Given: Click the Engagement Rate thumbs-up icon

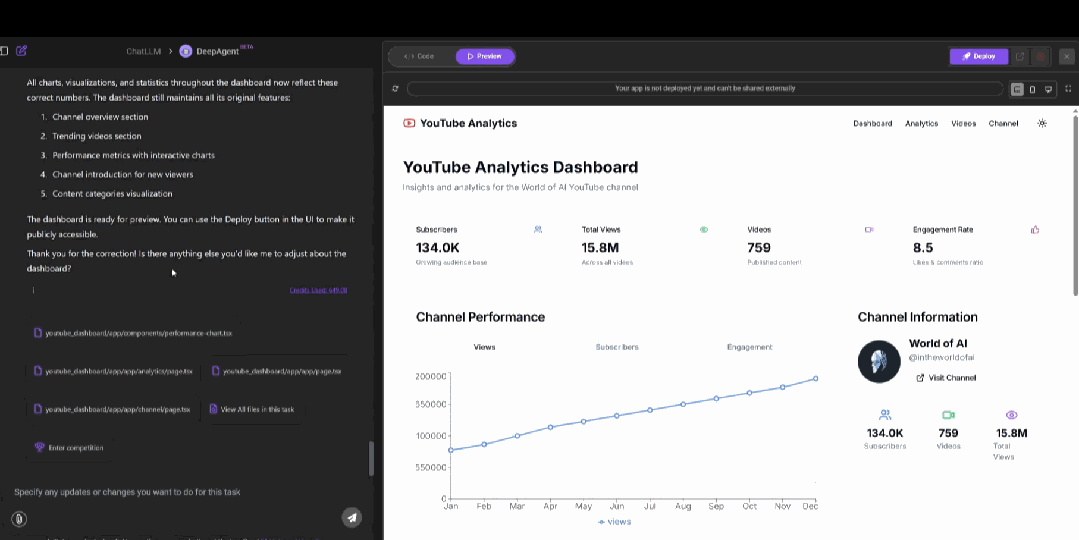Looking at the screenshot, I should point(1035,229).
